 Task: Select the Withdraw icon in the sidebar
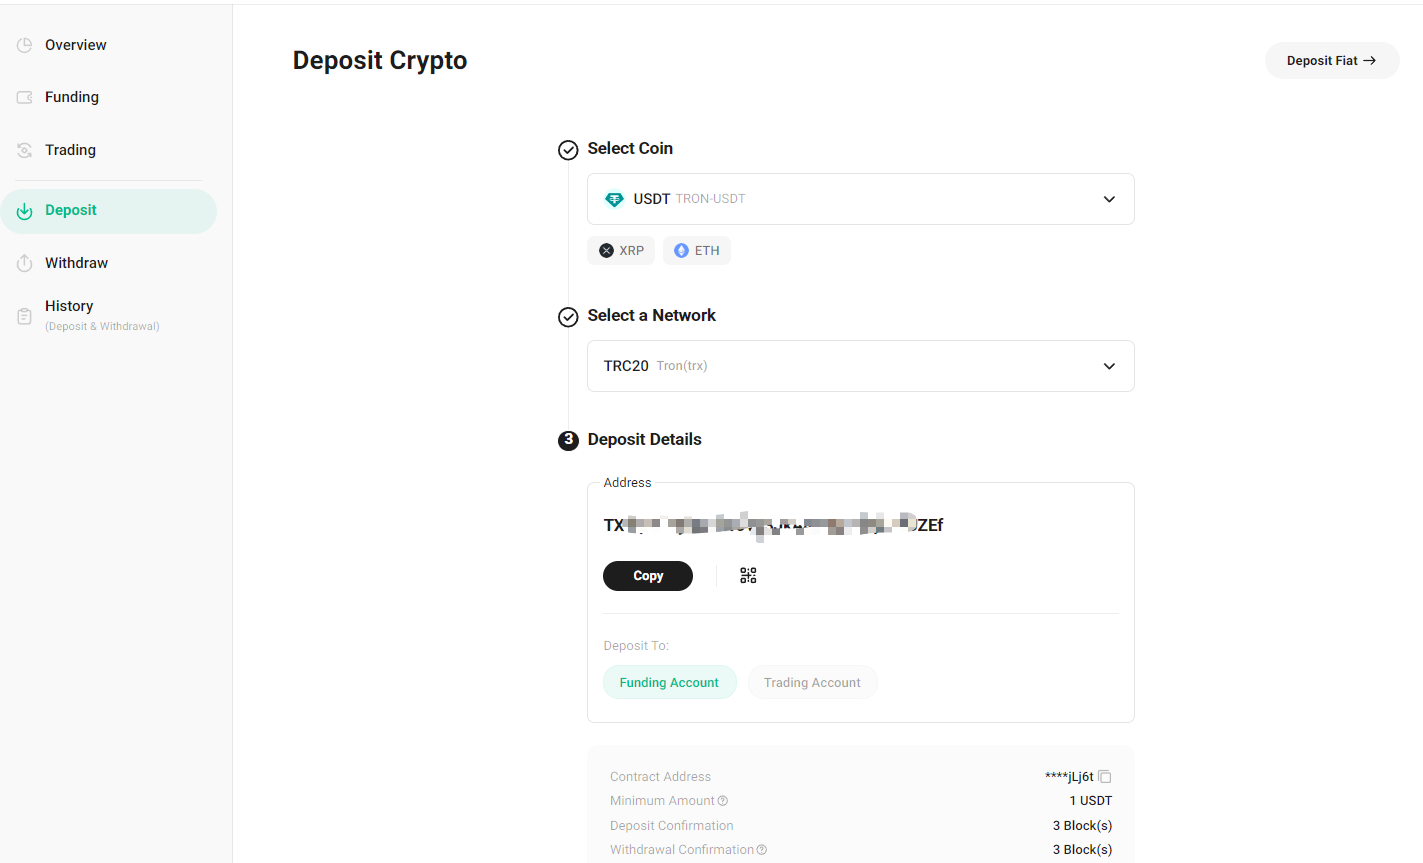(23, 262)
